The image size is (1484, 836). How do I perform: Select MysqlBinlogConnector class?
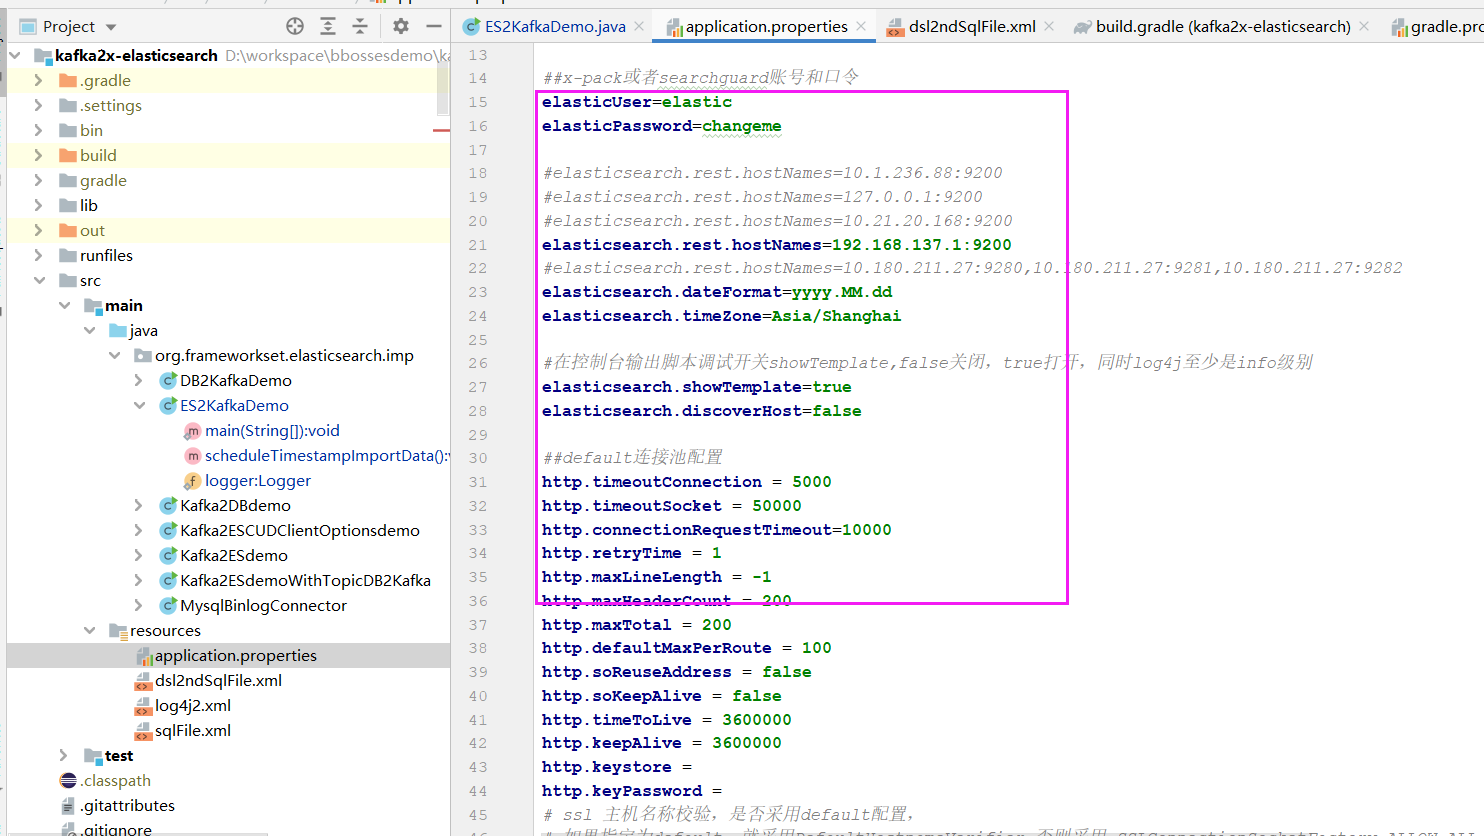[263, 605]
